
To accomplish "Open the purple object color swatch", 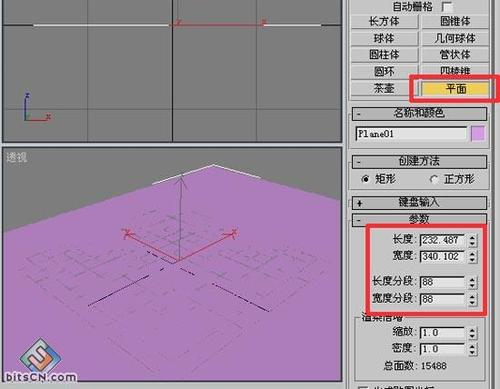I will coord(478,134).
